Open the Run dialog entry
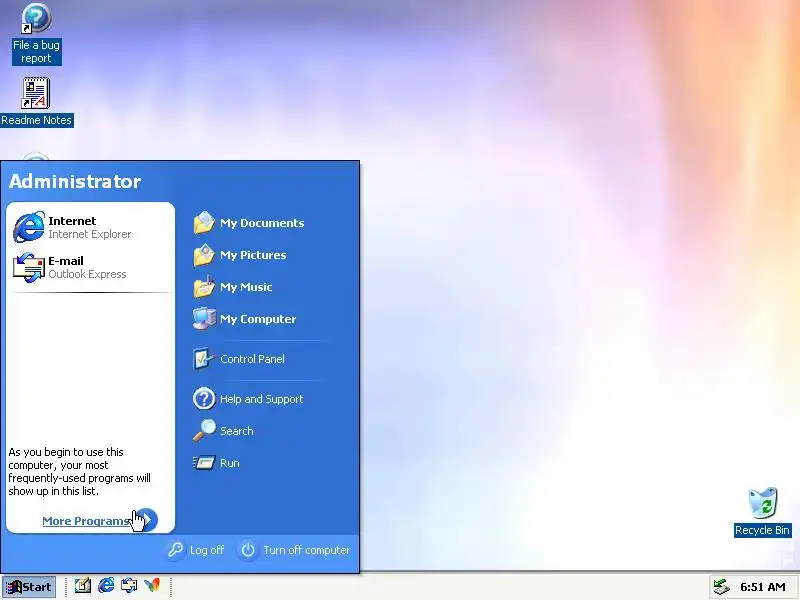800x600 pixels. [216, 463]
